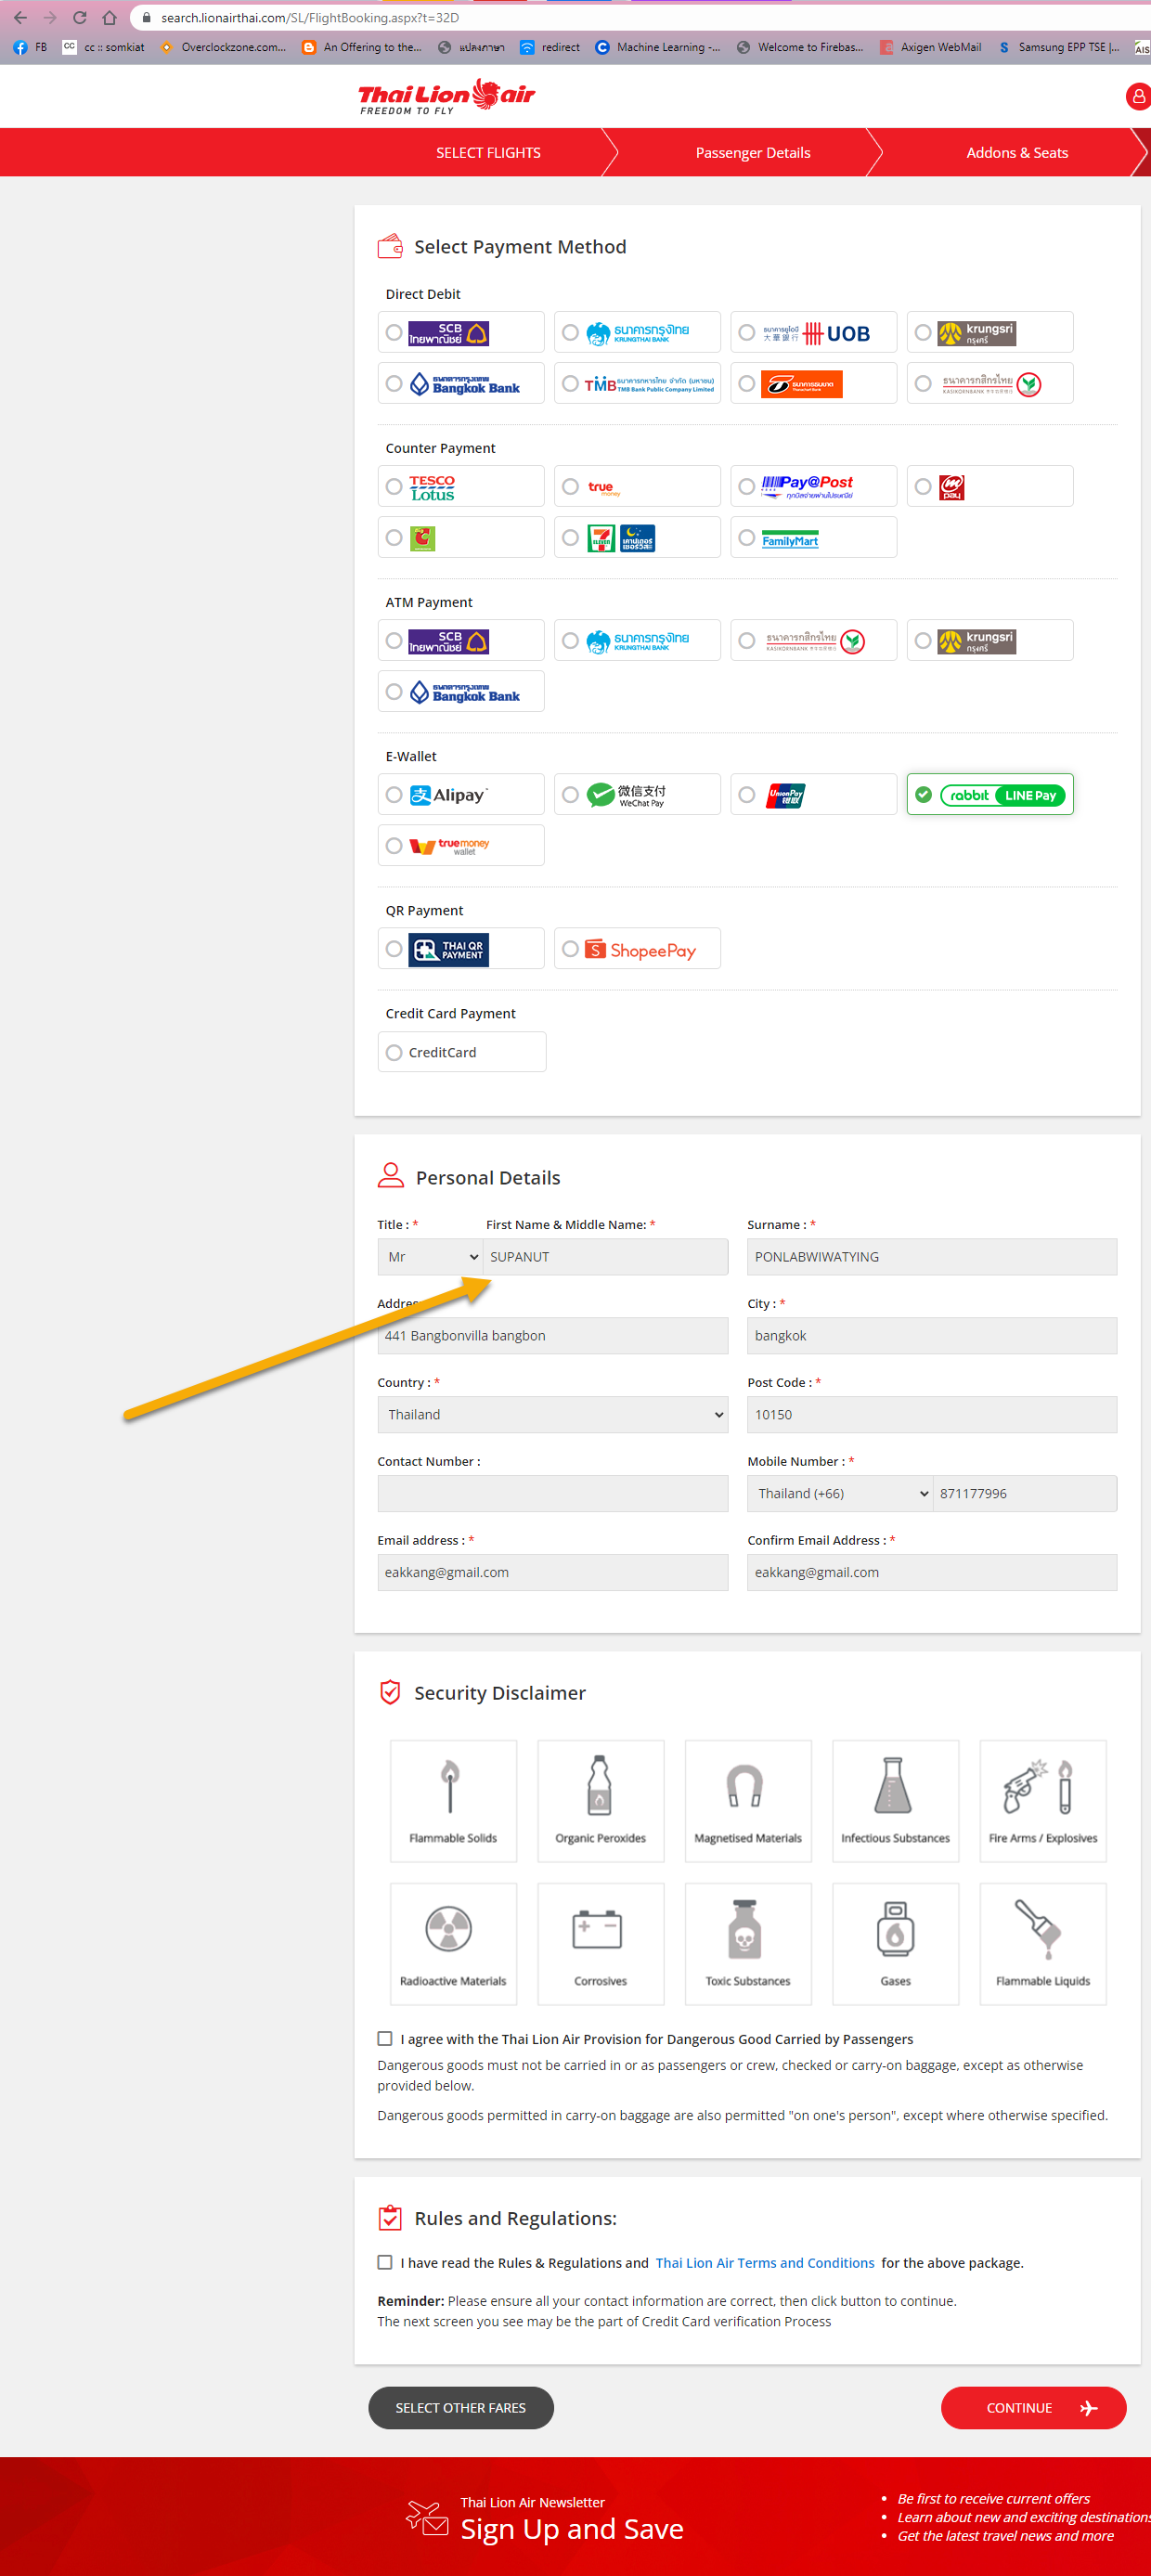Open Thai Lion Air Terms and Conditions link
1151x2576 pixels.
[765, 2262]
